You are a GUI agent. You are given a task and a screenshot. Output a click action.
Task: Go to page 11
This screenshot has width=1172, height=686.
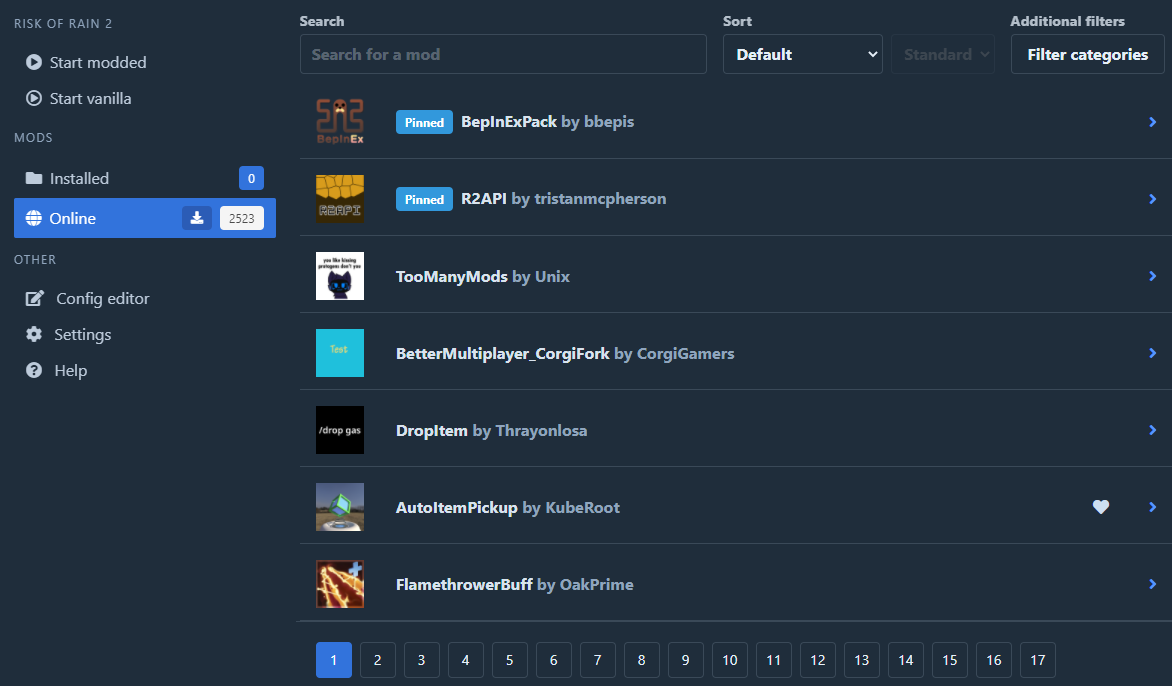(x=774, y=660)
